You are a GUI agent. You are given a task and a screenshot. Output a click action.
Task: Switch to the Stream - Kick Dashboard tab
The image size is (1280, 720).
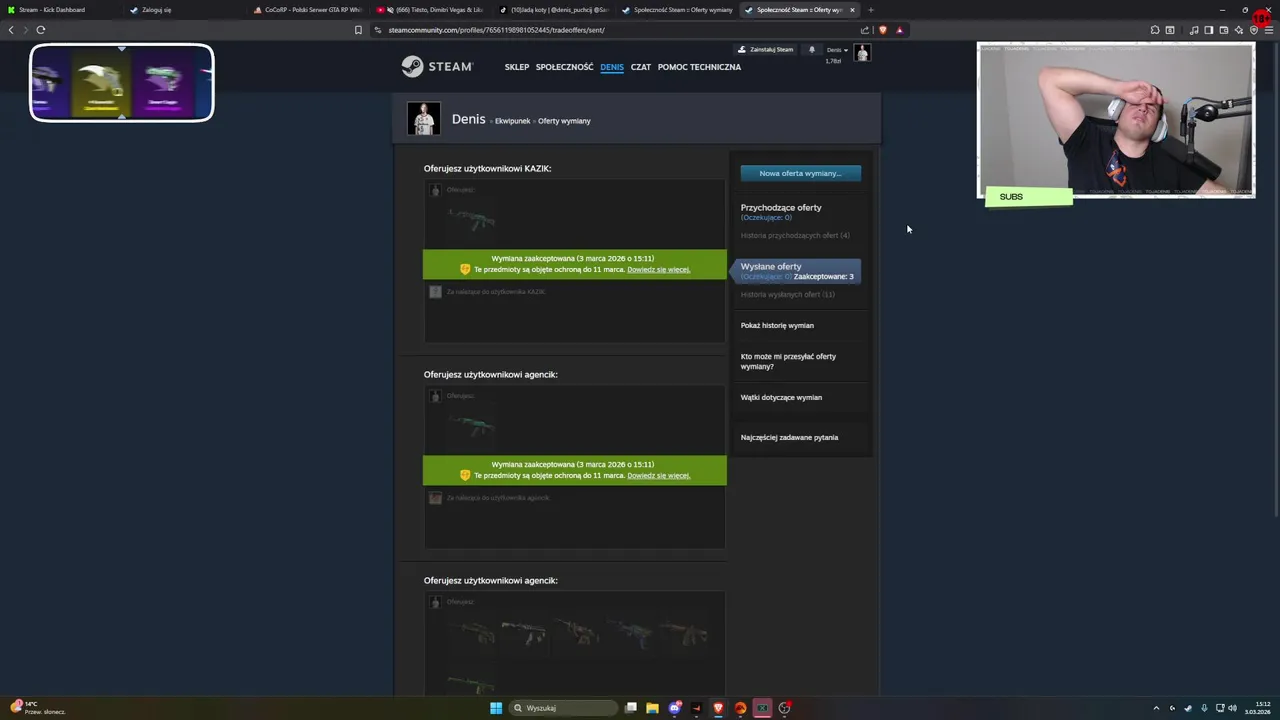point(60,10)
